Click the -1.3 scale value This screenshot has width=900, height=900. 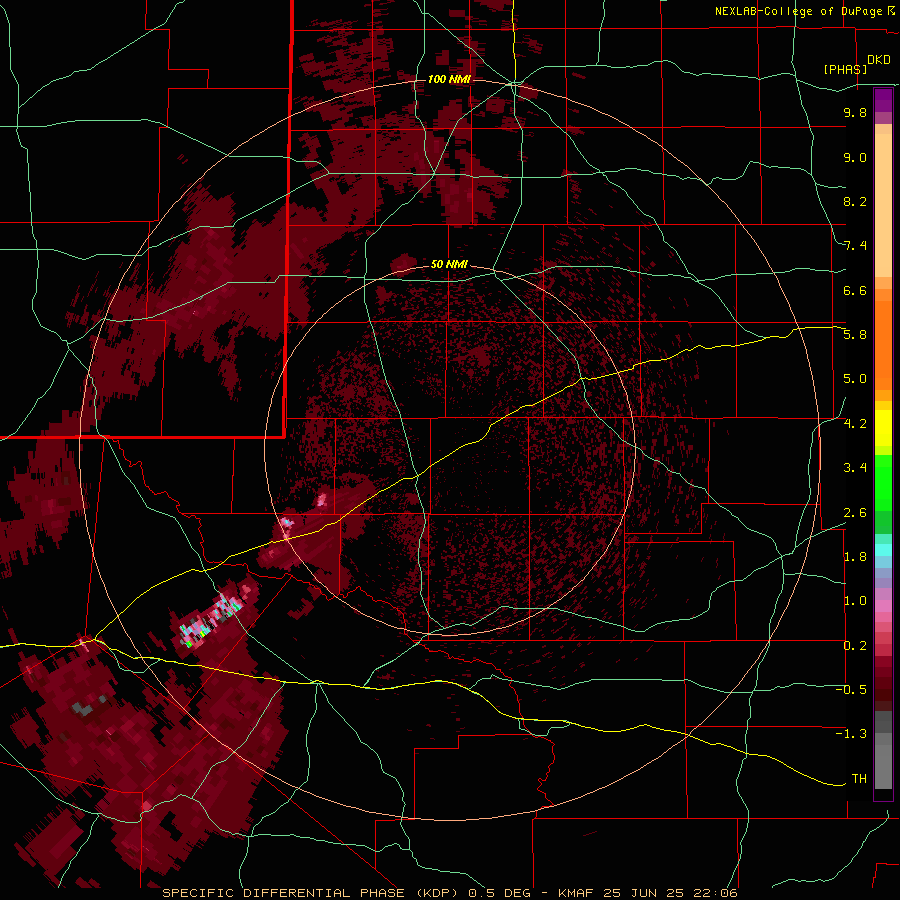(851, 734)
